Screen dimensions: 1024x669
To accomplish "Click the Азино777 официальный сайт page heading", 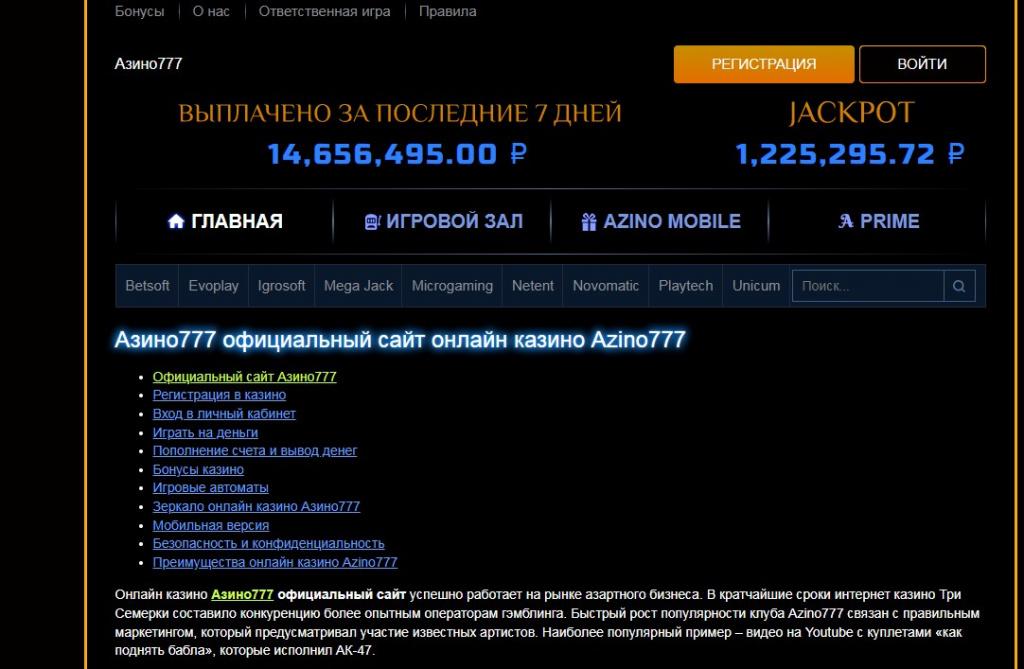I will point(400,340).
